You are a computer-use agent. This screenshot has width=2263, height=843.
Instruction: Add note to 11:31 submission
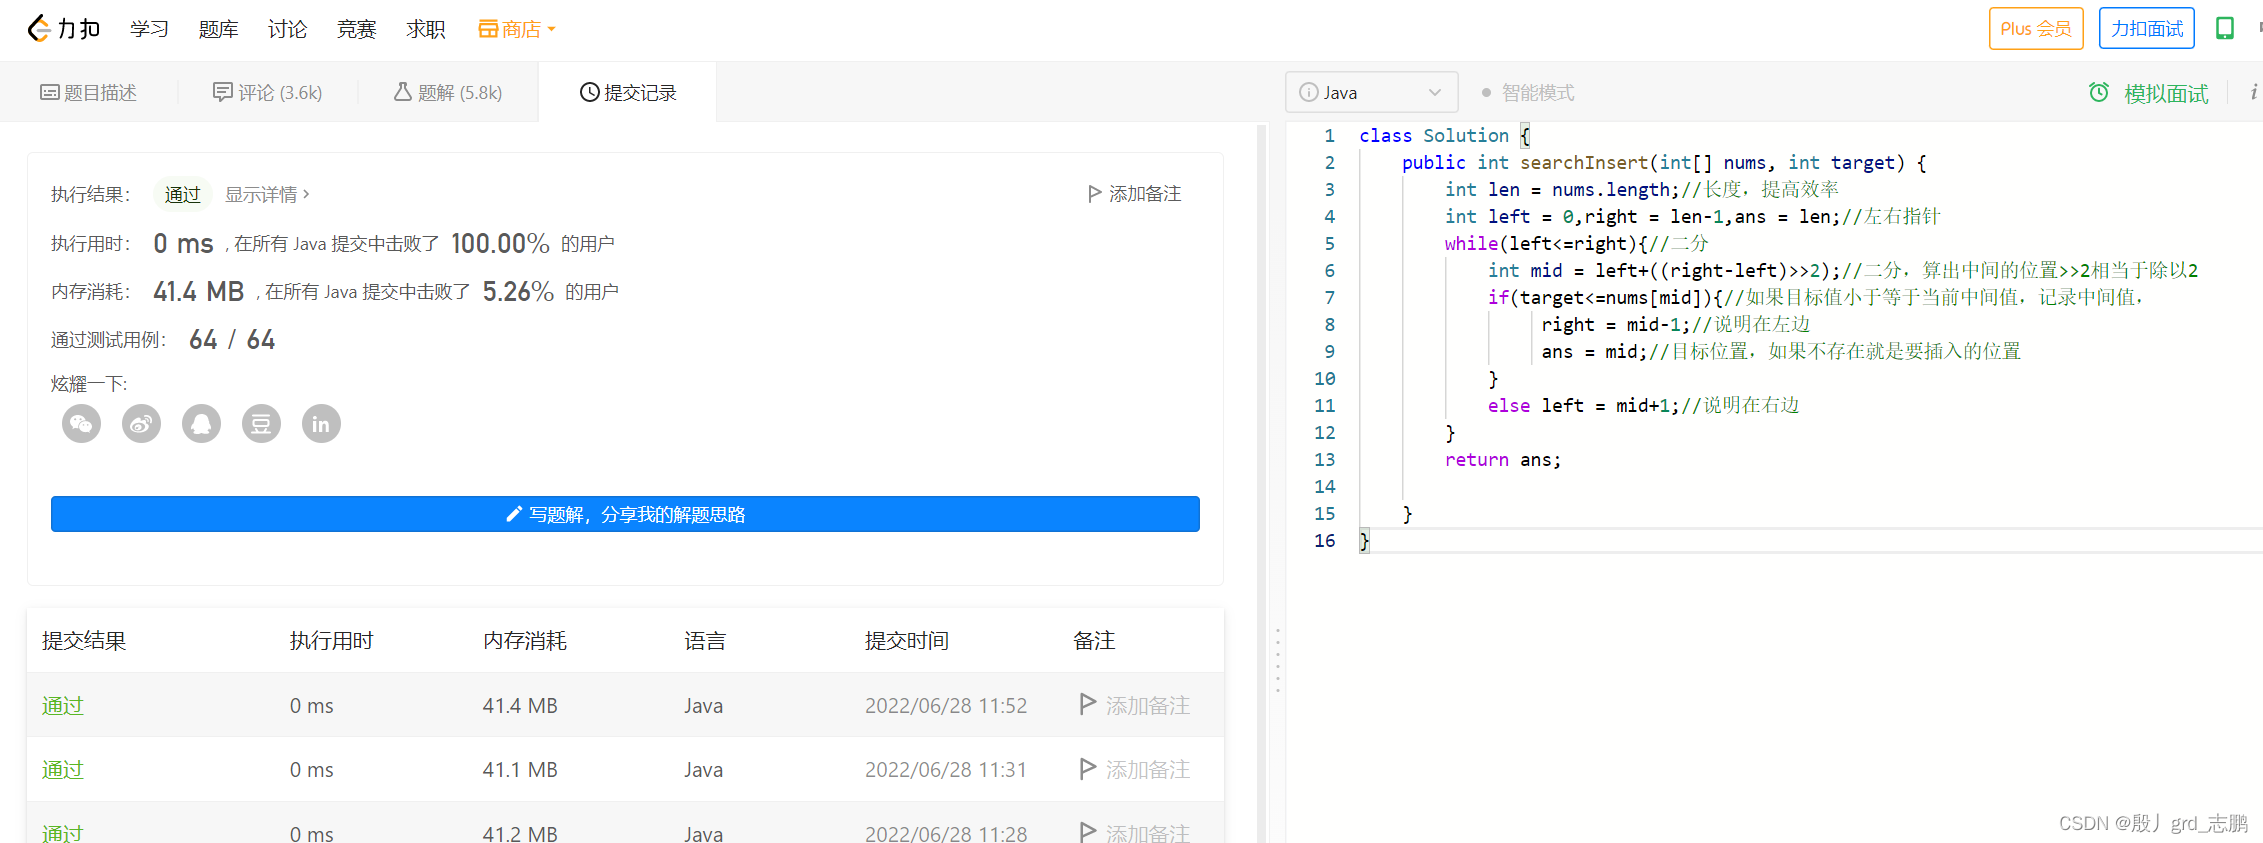pos(1135,769)
